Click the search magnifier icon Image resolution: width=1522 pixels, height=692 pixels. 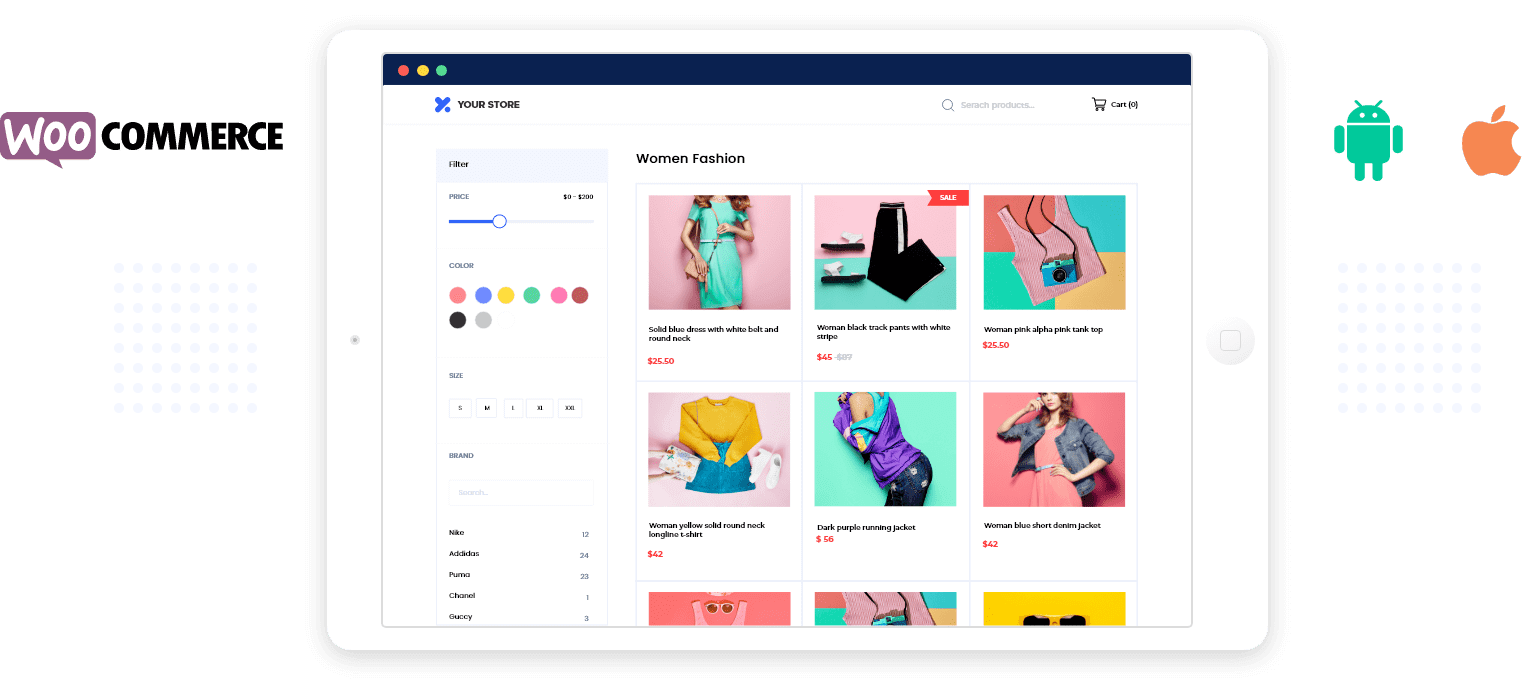click(948, 105)
